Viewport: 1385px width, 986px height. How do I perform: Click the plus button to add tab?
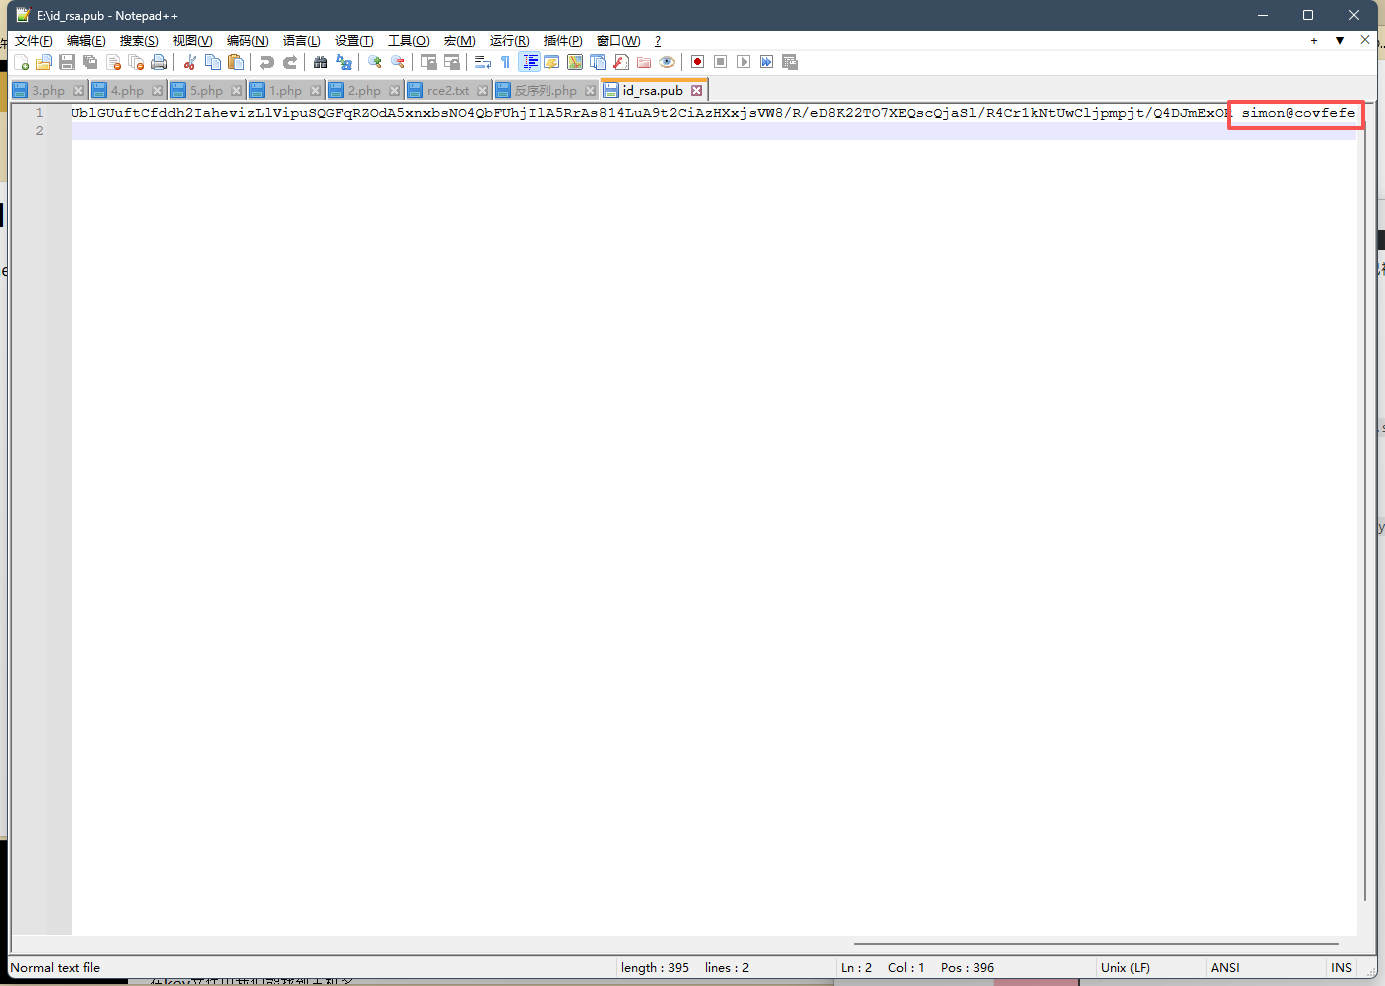point(1314,41)
